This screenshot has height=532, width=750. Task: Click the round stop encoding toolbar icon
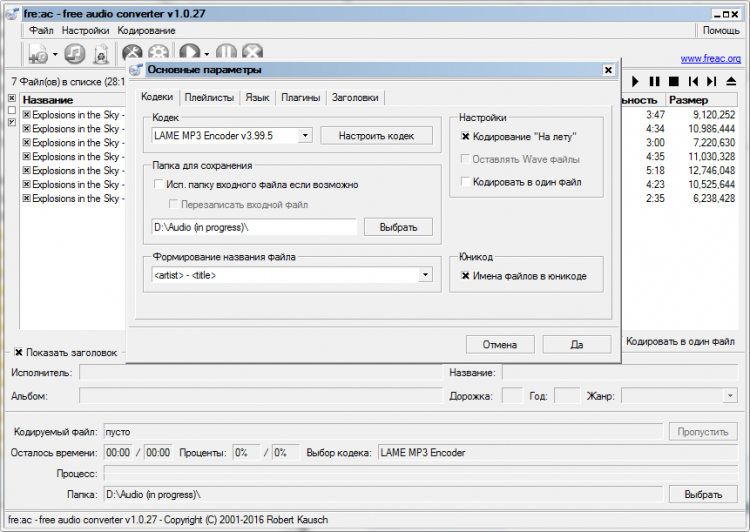253,52
